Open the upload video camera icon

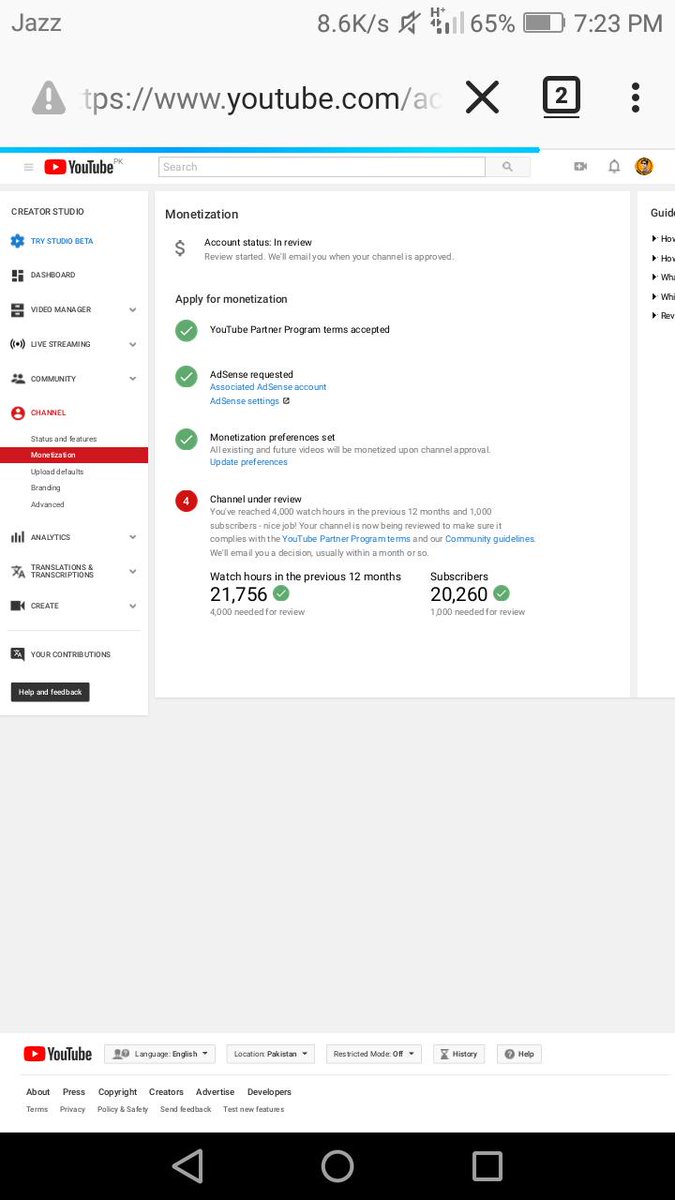click(580, 167)
